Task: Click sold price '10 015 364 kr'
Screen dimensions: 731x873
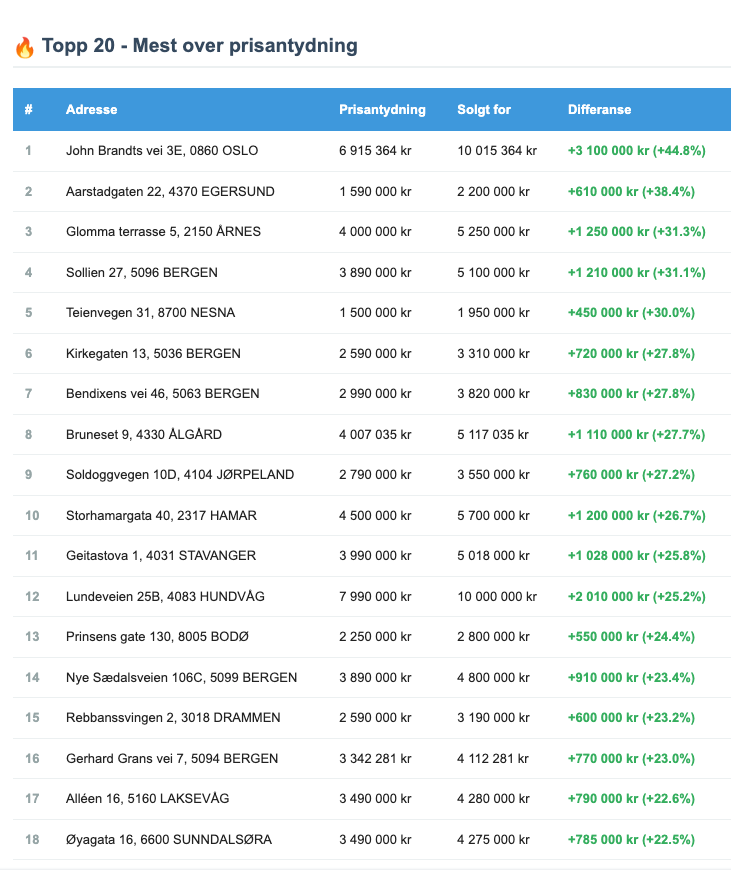Action: coord(497,151)
